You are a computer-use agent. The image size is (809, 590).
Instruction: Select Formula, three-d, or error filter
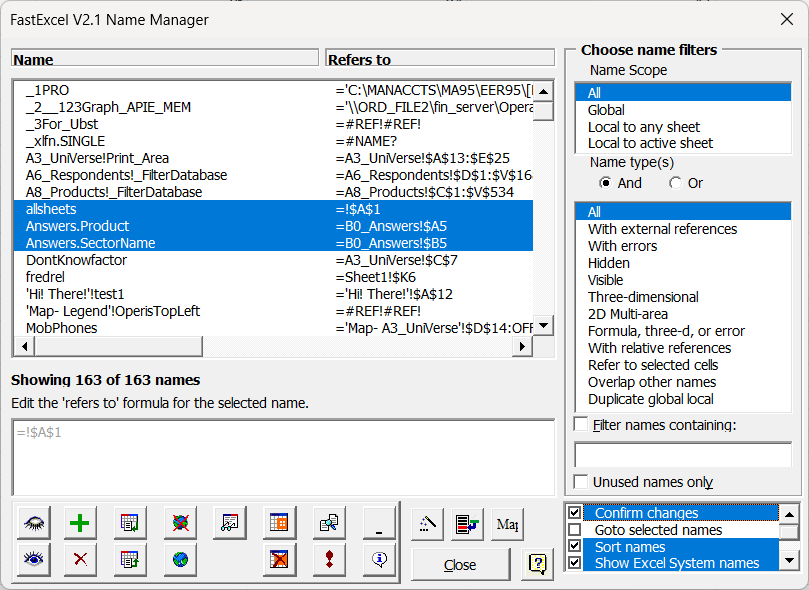pyautogui.click(x=683, y=331)
